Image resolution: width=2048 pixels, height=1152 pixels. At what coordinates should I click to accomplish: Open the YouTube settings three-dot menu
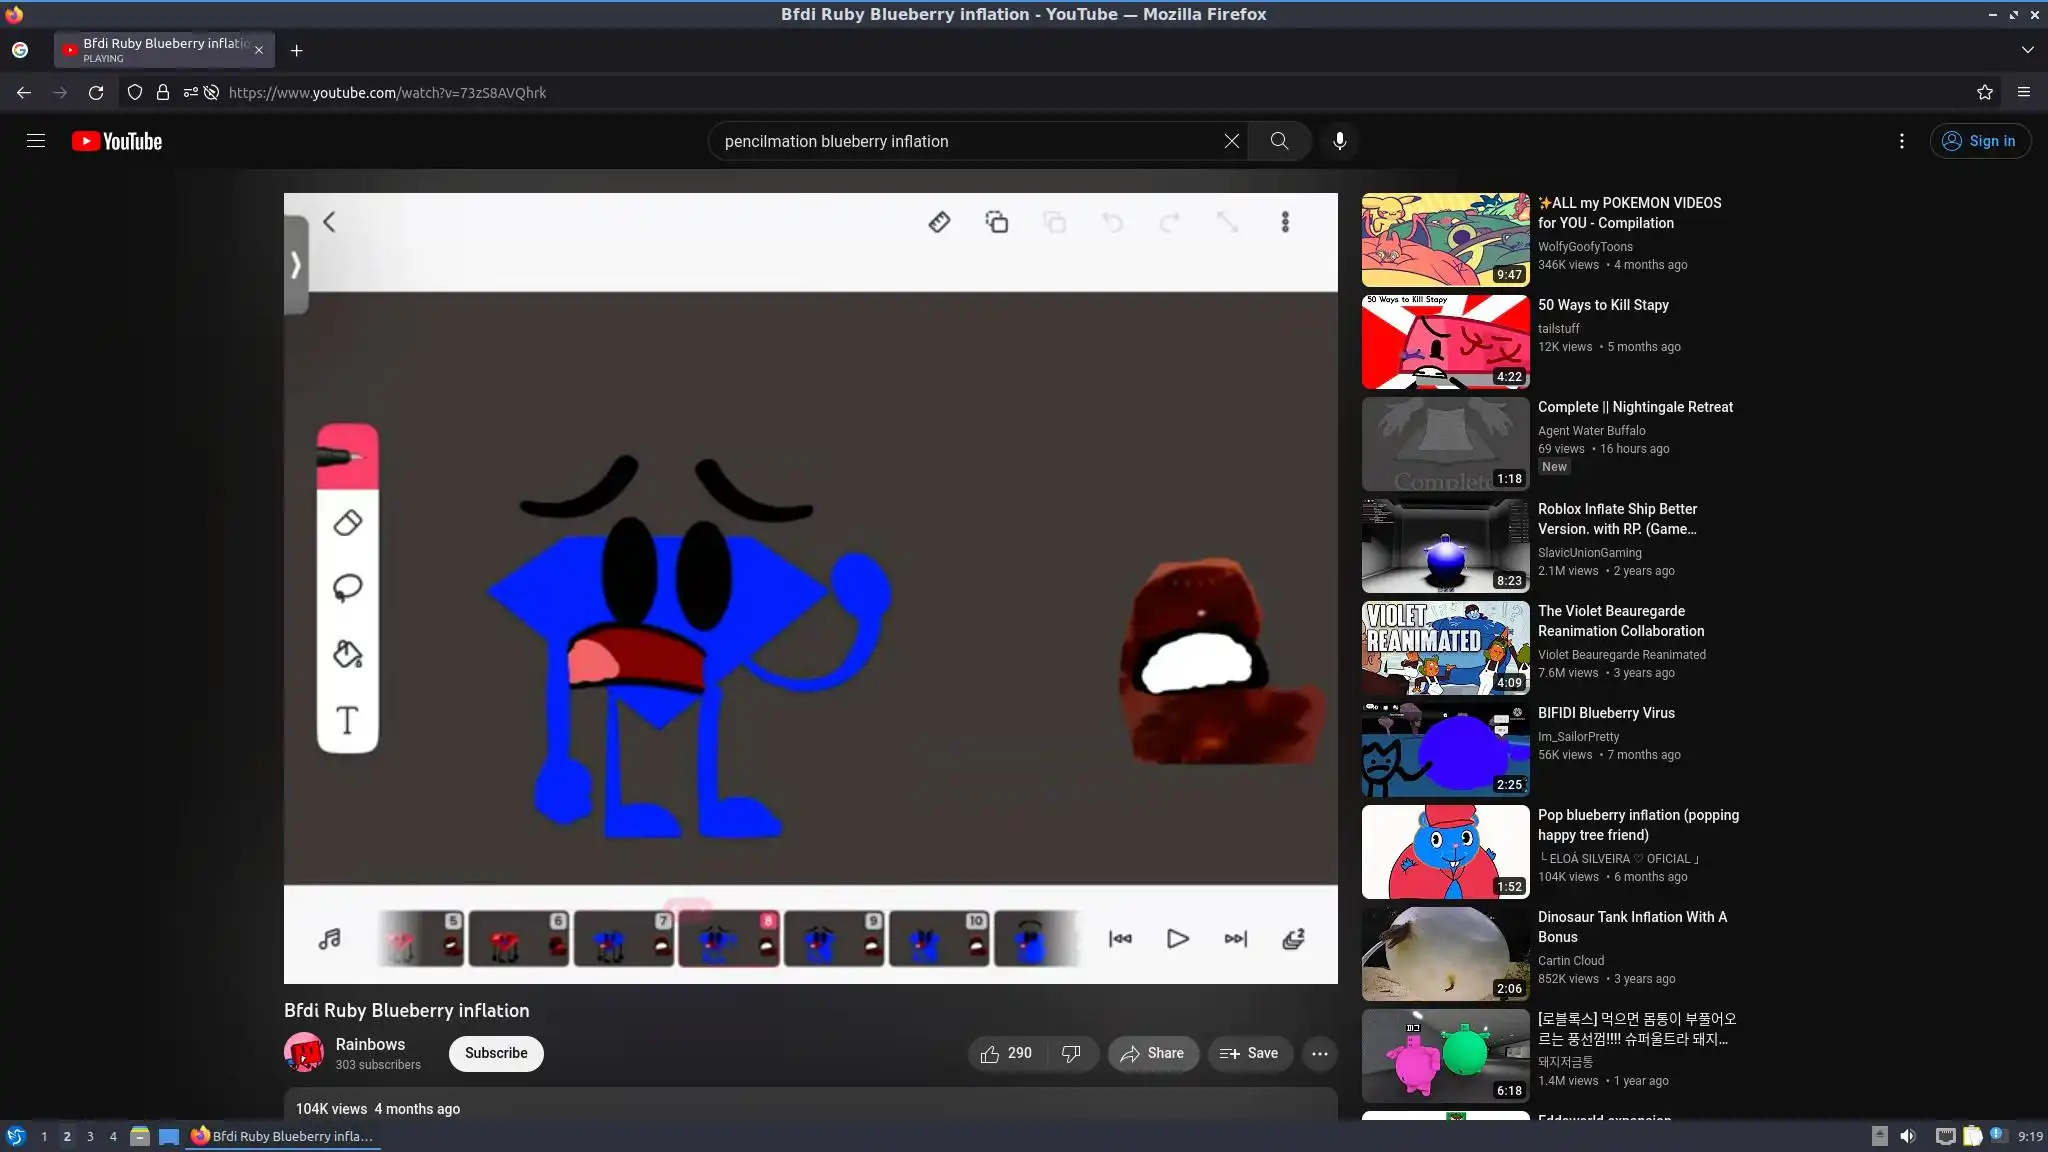coord(1901,141)
